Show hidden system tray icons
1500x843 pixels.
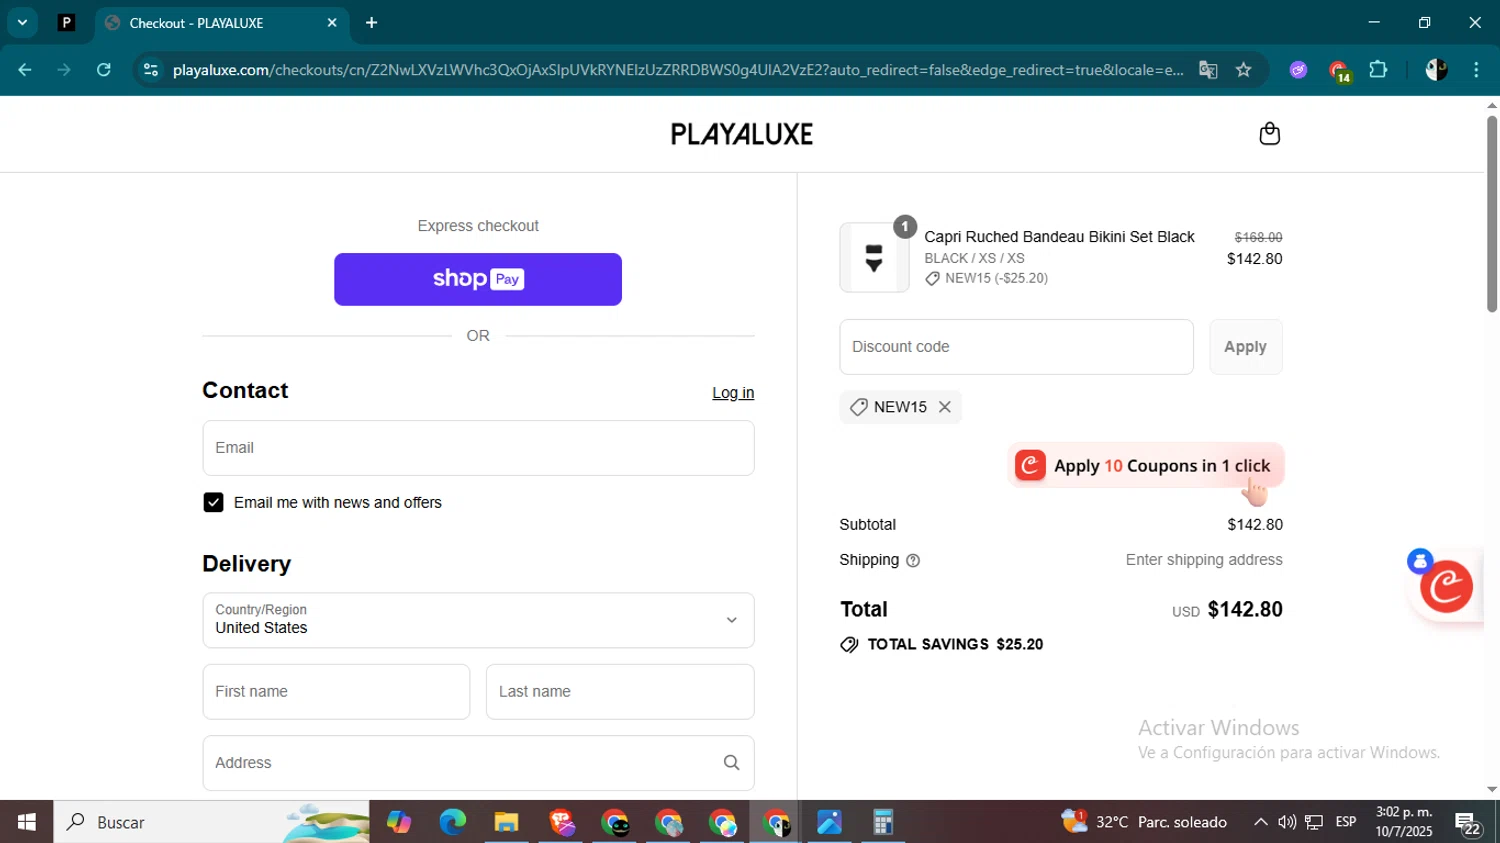[1260, 822]
